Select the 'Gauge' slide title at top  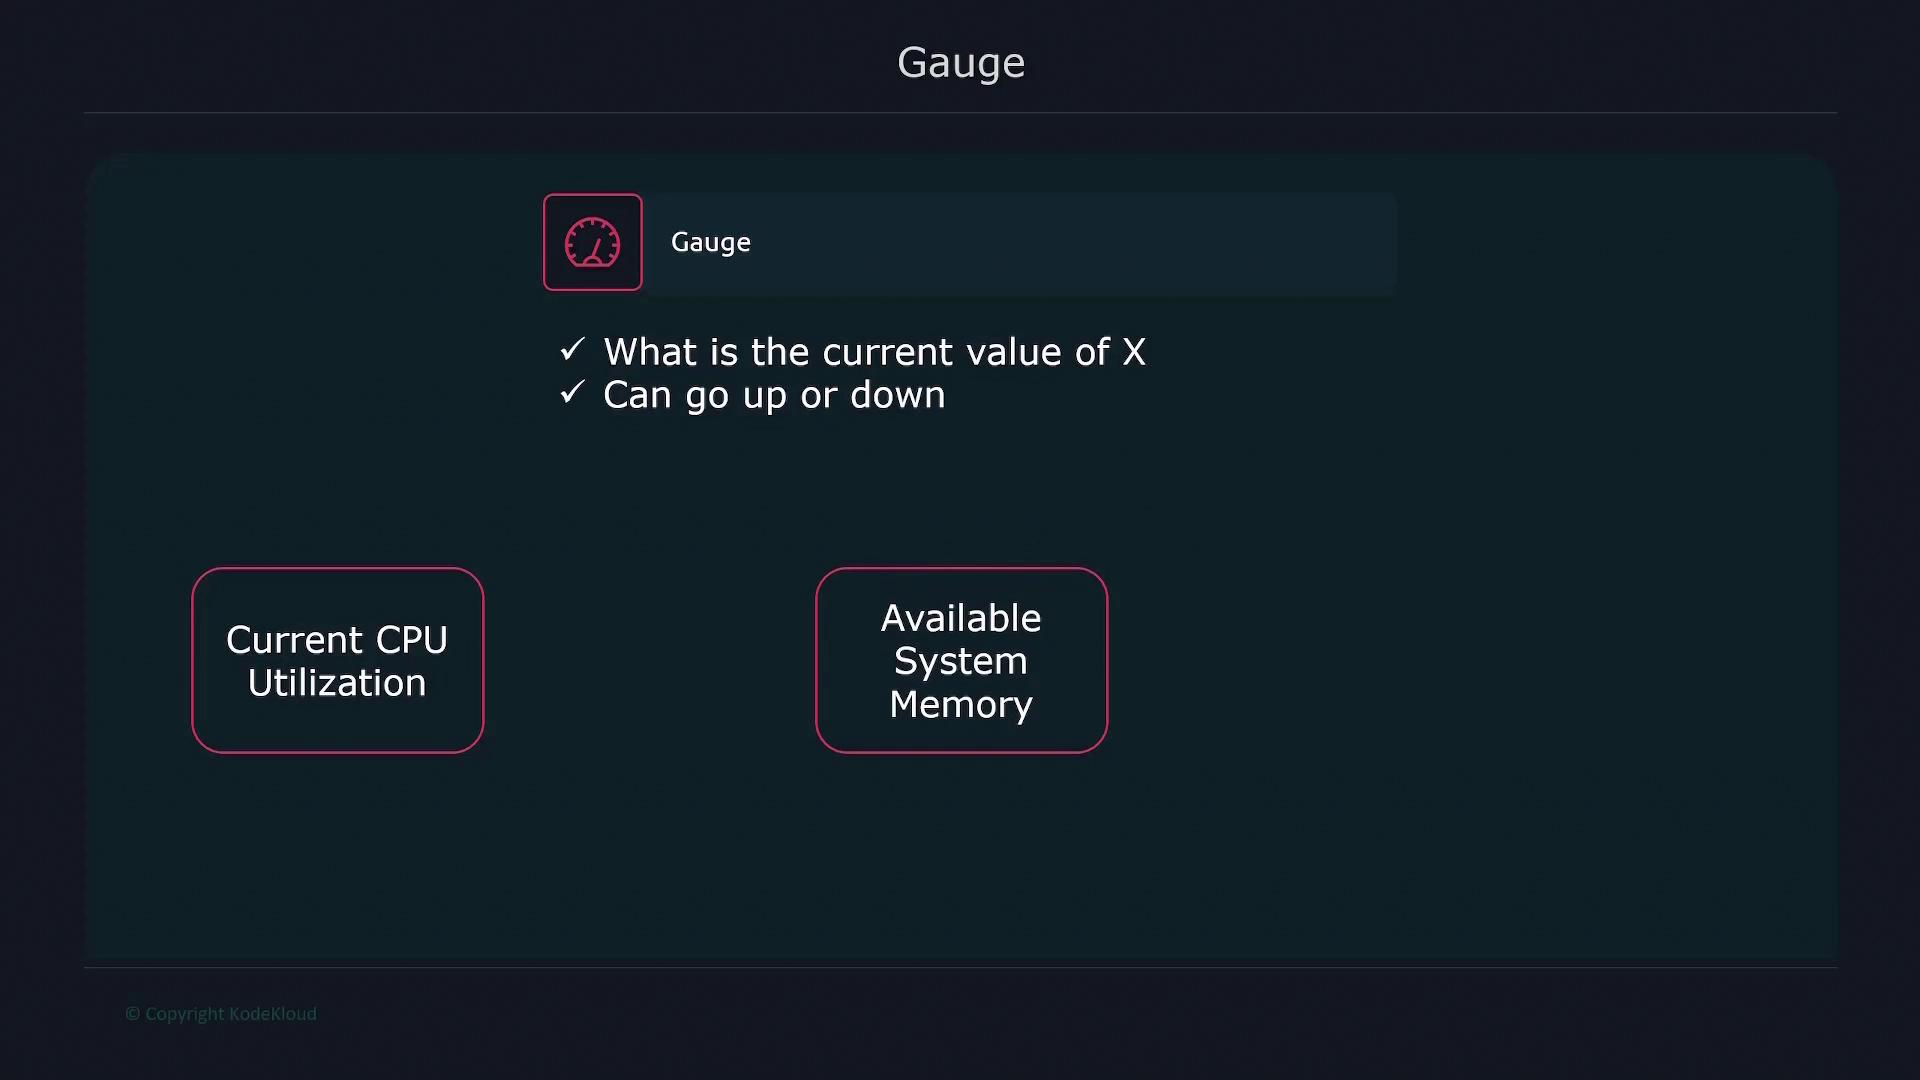(x=960, y=63)
